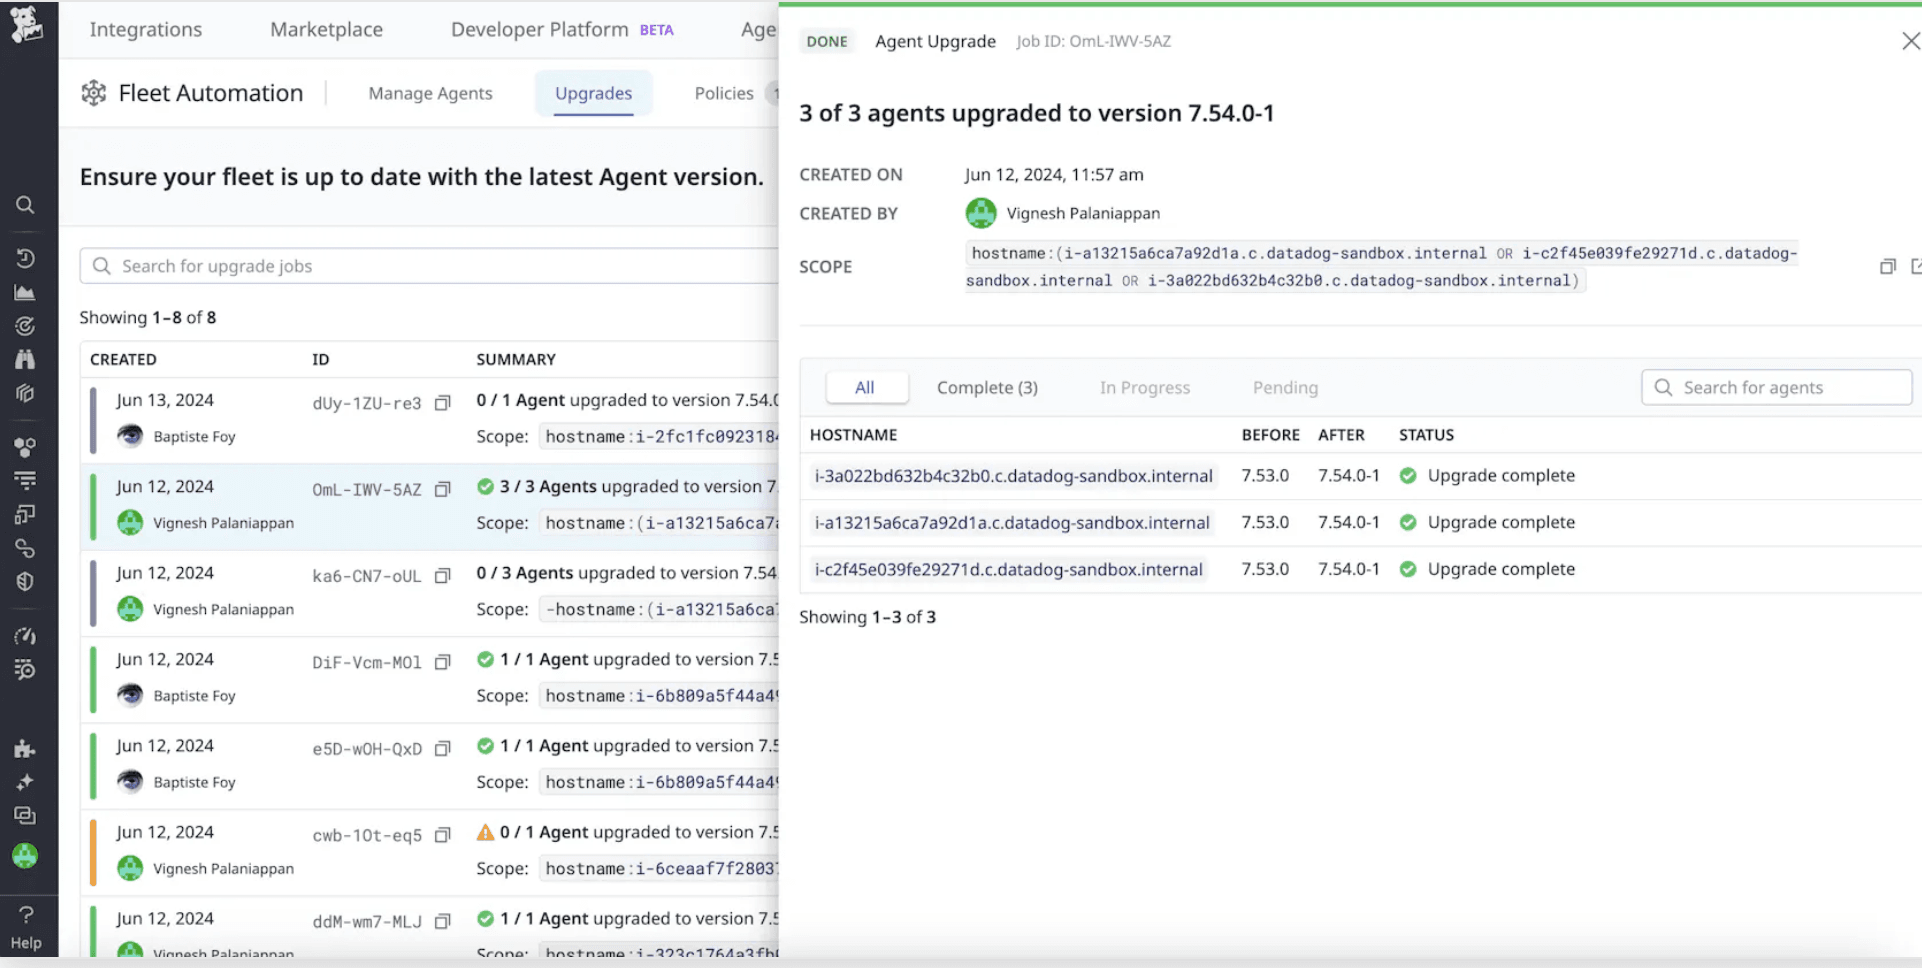The width and height of the screenshot is (1922, 968).
Task: Select the All filter tab
Action: pyautogui.click(x=865, y=388)
